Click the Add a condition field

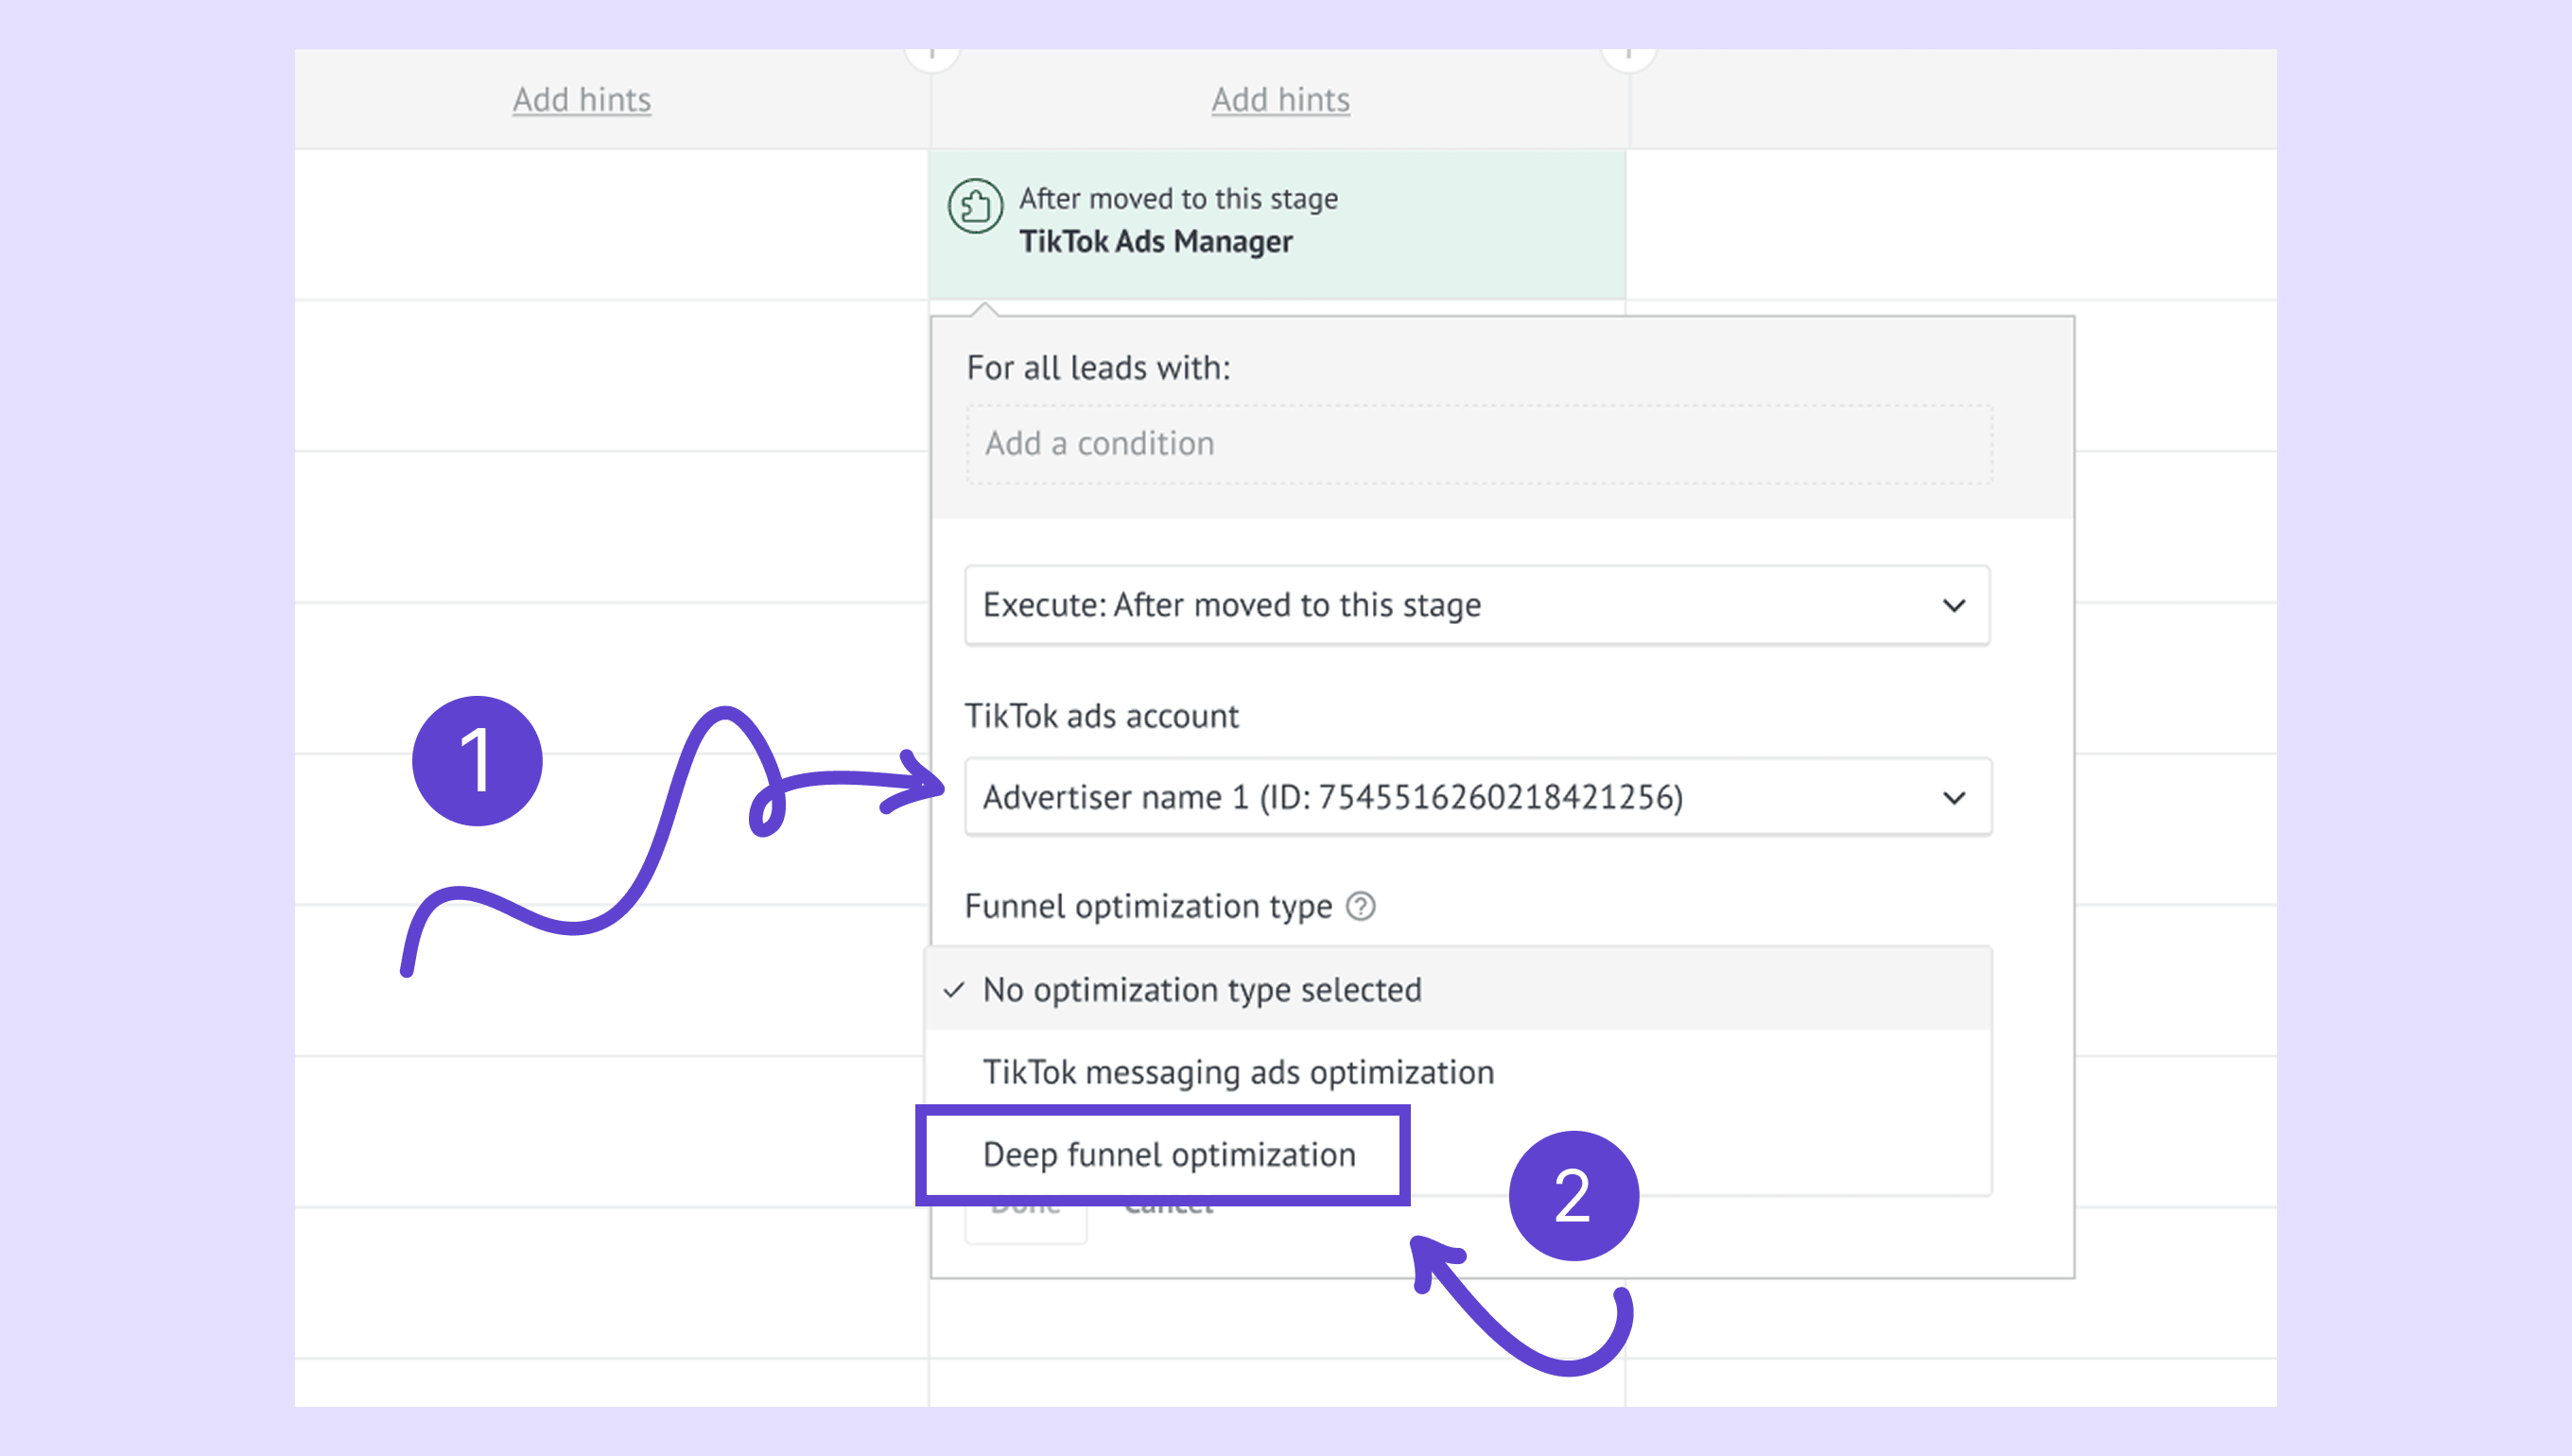[x=1477, y=444]
